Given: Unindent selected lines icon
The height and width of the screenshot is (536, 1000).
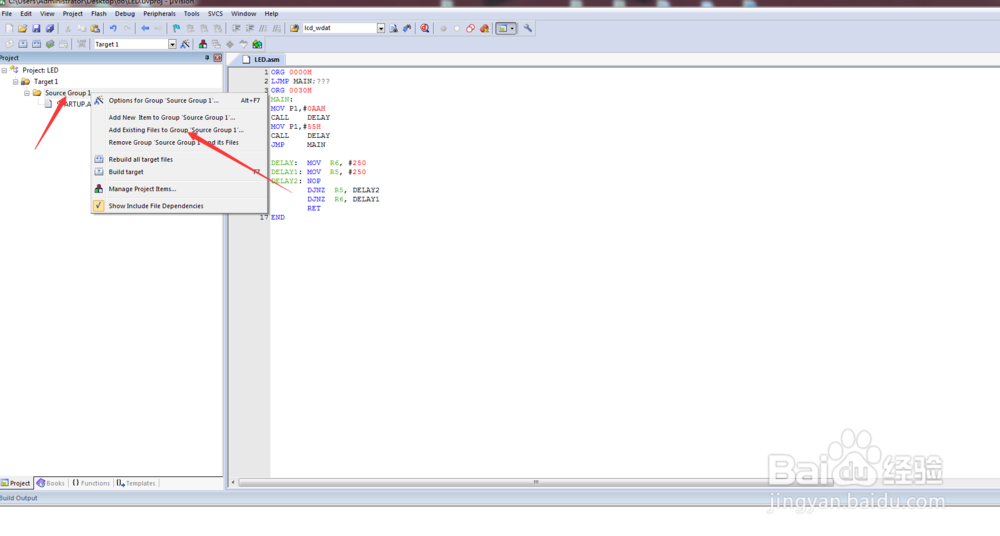Looking at the screenshot, I should point(250,28).
